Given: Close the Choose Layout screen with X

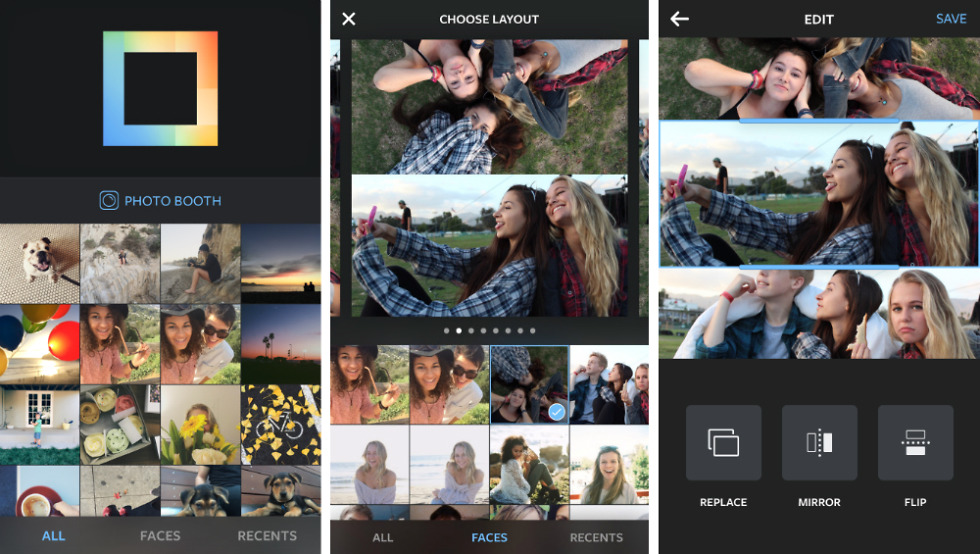Looking at the screenshot, I should coord(348,19).
